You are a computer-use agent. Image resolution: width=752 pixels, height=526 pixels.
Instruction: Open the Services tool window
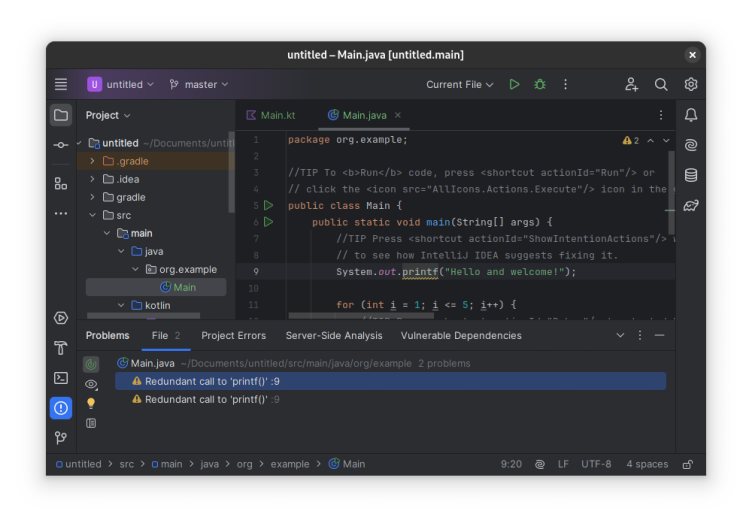point(61,318)
